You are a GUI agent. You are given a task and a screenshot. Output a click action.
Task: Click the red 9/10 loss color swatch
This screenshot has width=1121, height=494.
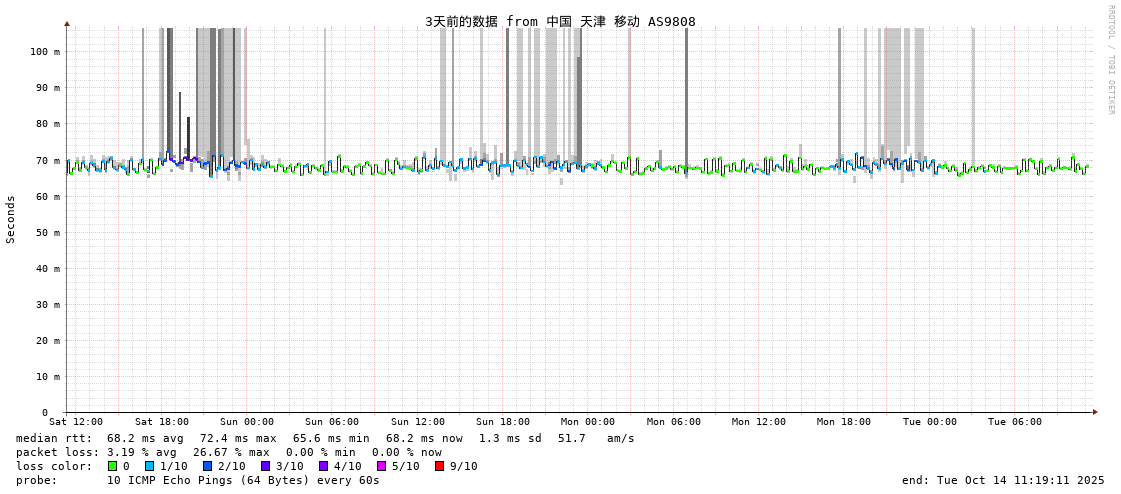pyautogui.click(x=439, y=466)
